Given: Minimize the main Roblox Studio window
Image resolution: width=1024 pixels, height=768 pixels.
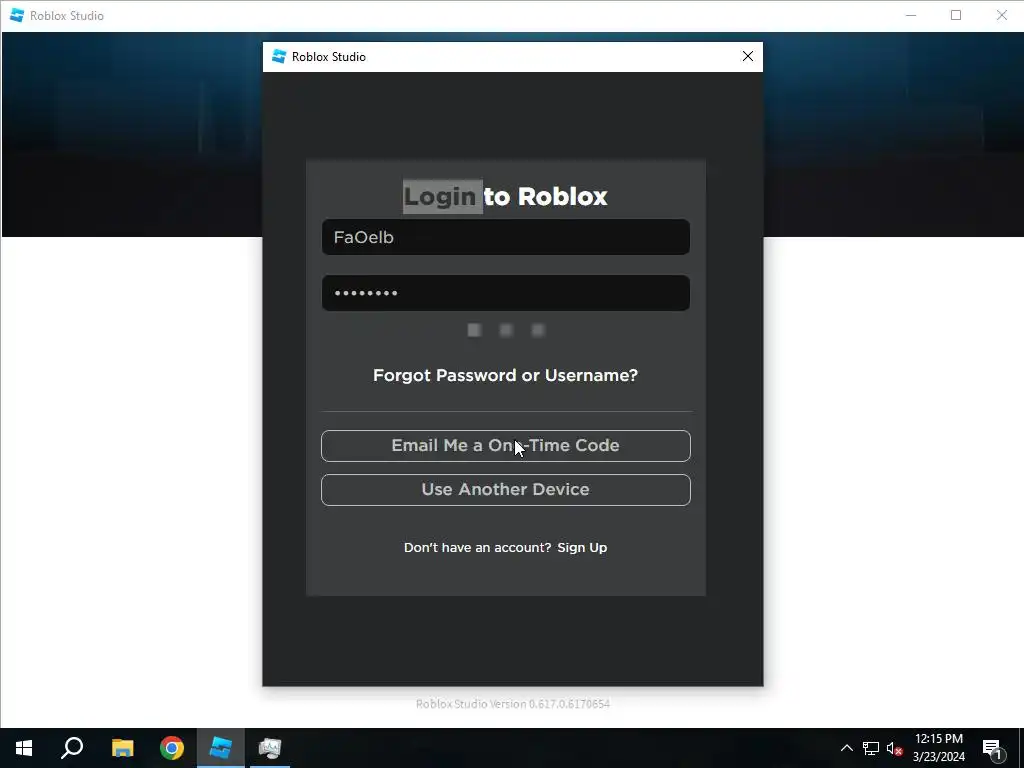Looking at the screenshot, I should (x=911, y=15).
